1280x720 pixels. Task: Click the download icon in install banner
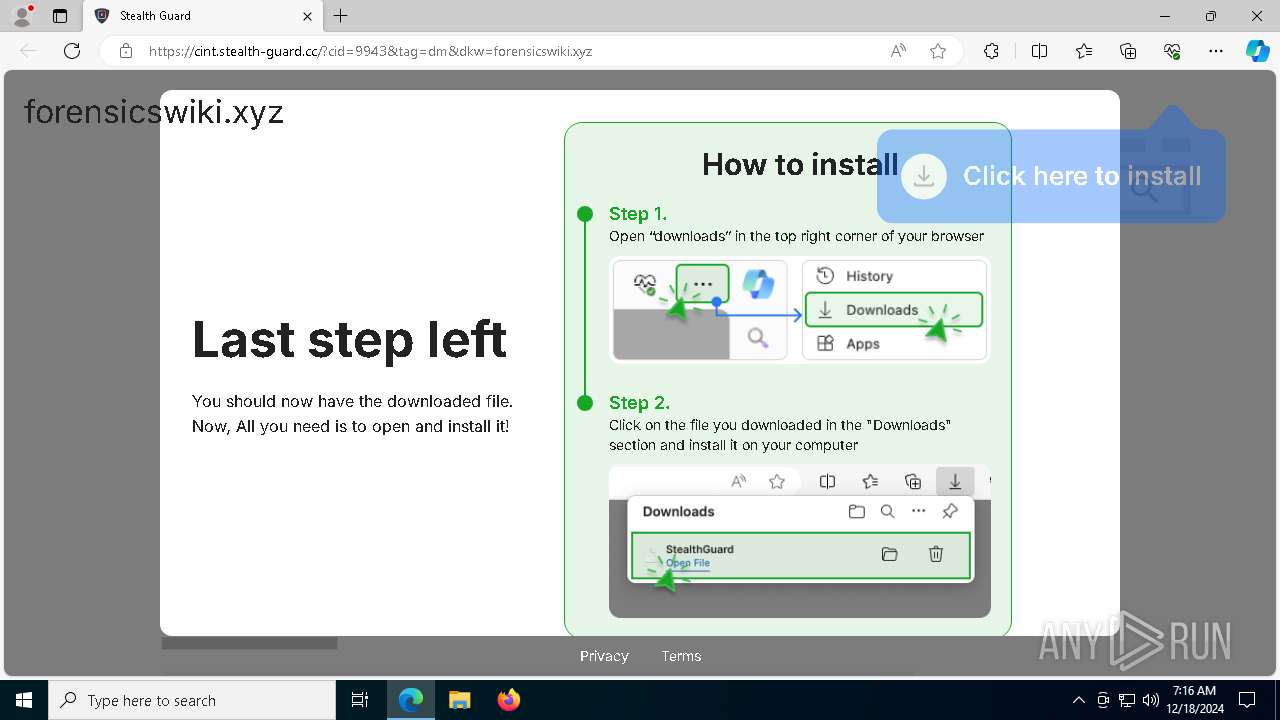click(x=924, y=176)
